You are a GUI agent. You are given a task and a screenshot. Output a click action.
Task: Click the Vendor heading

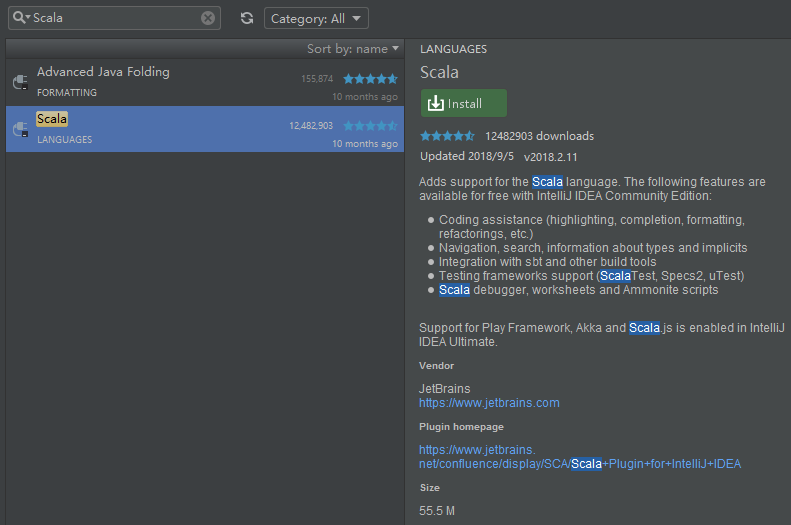tap(436, 366)
